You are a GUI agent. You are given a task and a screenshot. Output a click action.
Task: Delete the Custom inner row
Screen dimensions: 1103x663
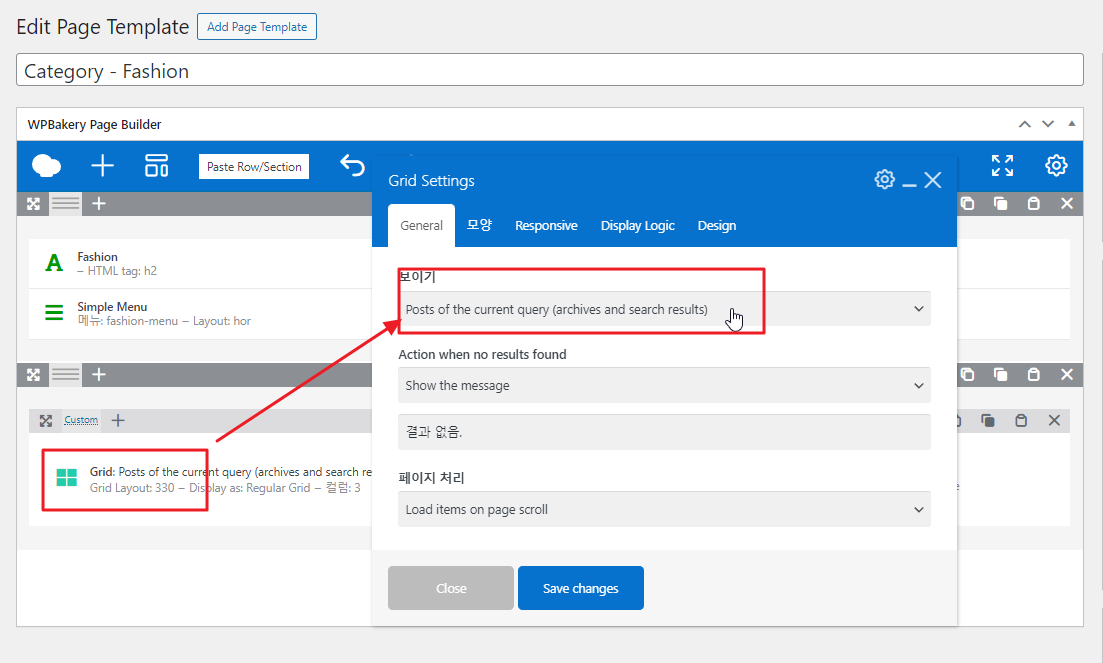[1054, 420]
